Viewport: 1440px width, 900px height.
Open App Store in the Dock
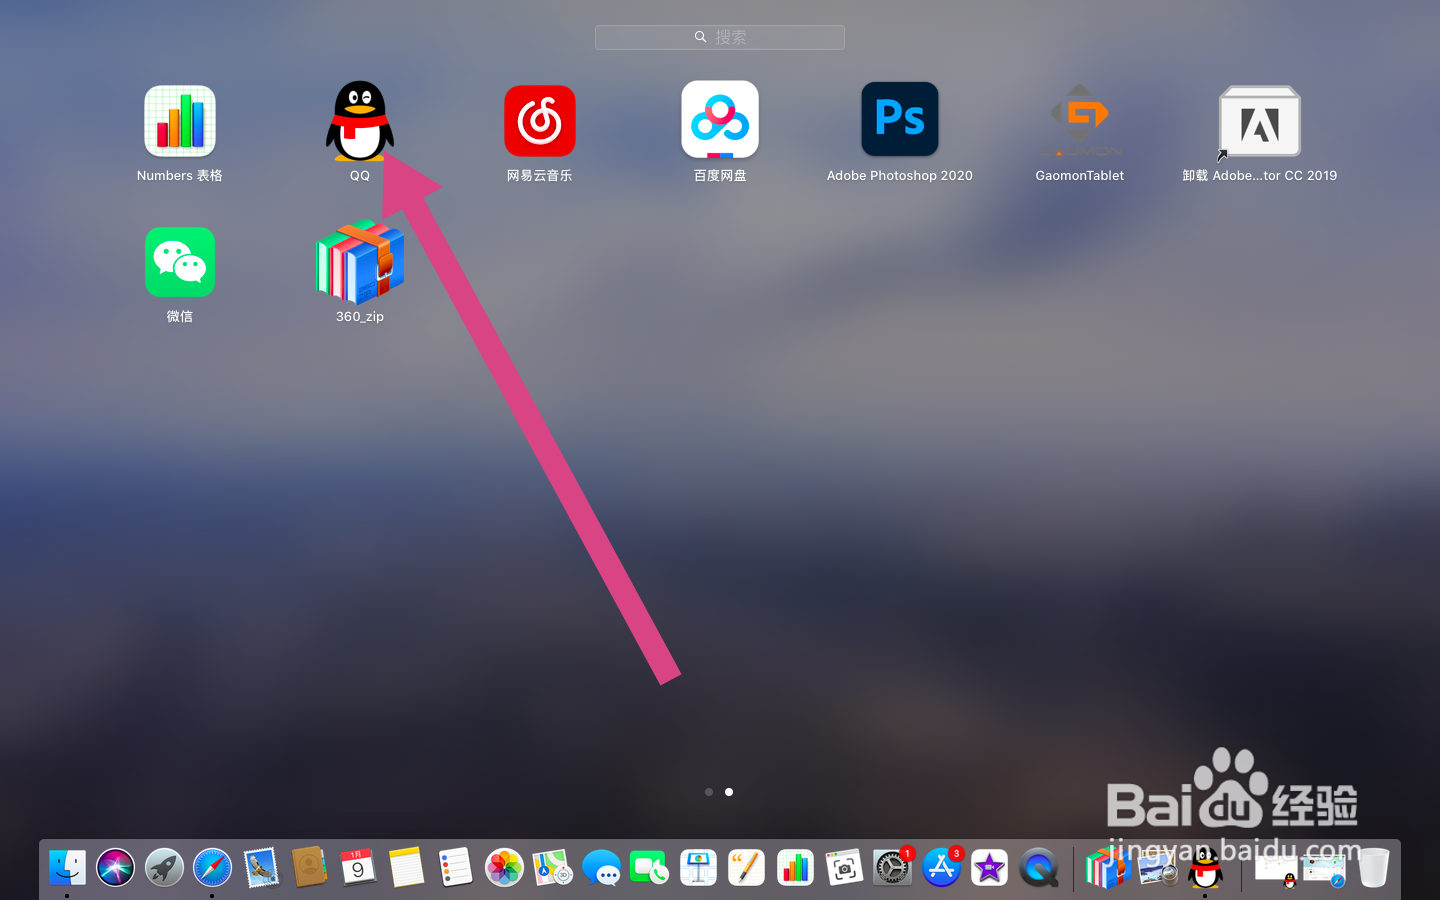point(941,868)
